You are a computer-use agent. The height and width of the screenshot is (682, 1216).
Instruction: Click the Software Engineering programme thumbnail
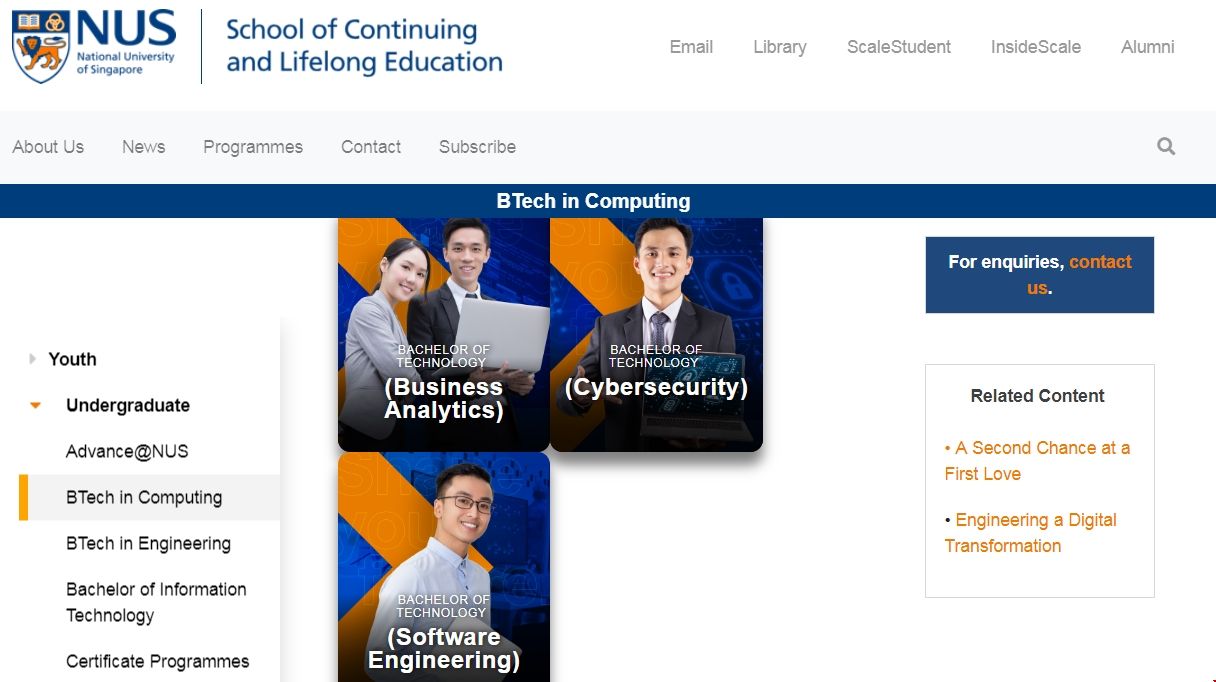pos(444,570)
